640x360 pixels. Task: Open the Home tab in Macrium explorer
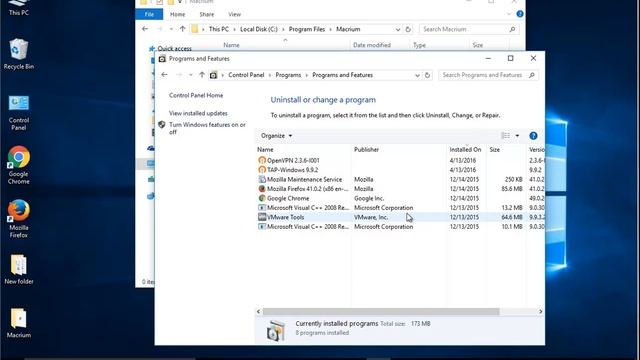coord(178,14)
